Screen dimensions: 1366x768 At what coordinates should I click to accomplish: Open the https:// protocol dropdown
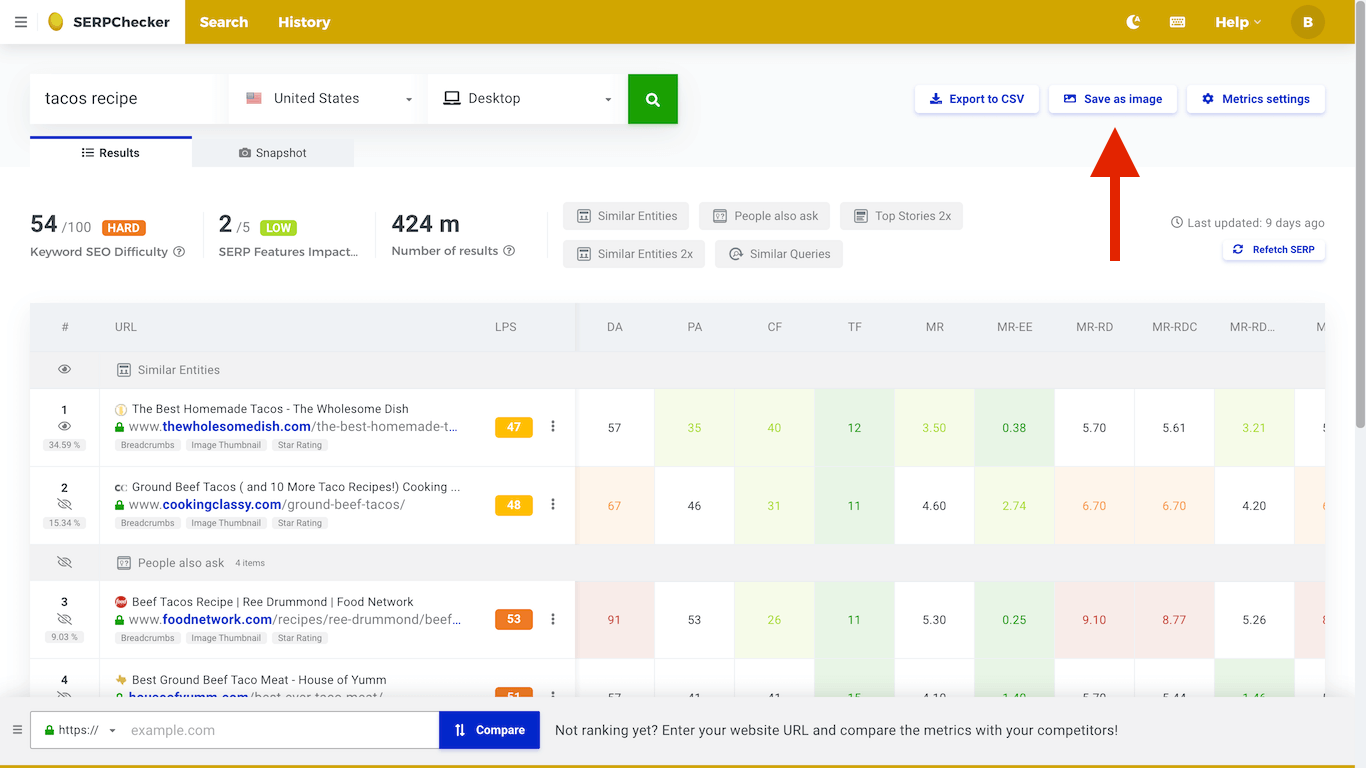[x=81, y=730]
